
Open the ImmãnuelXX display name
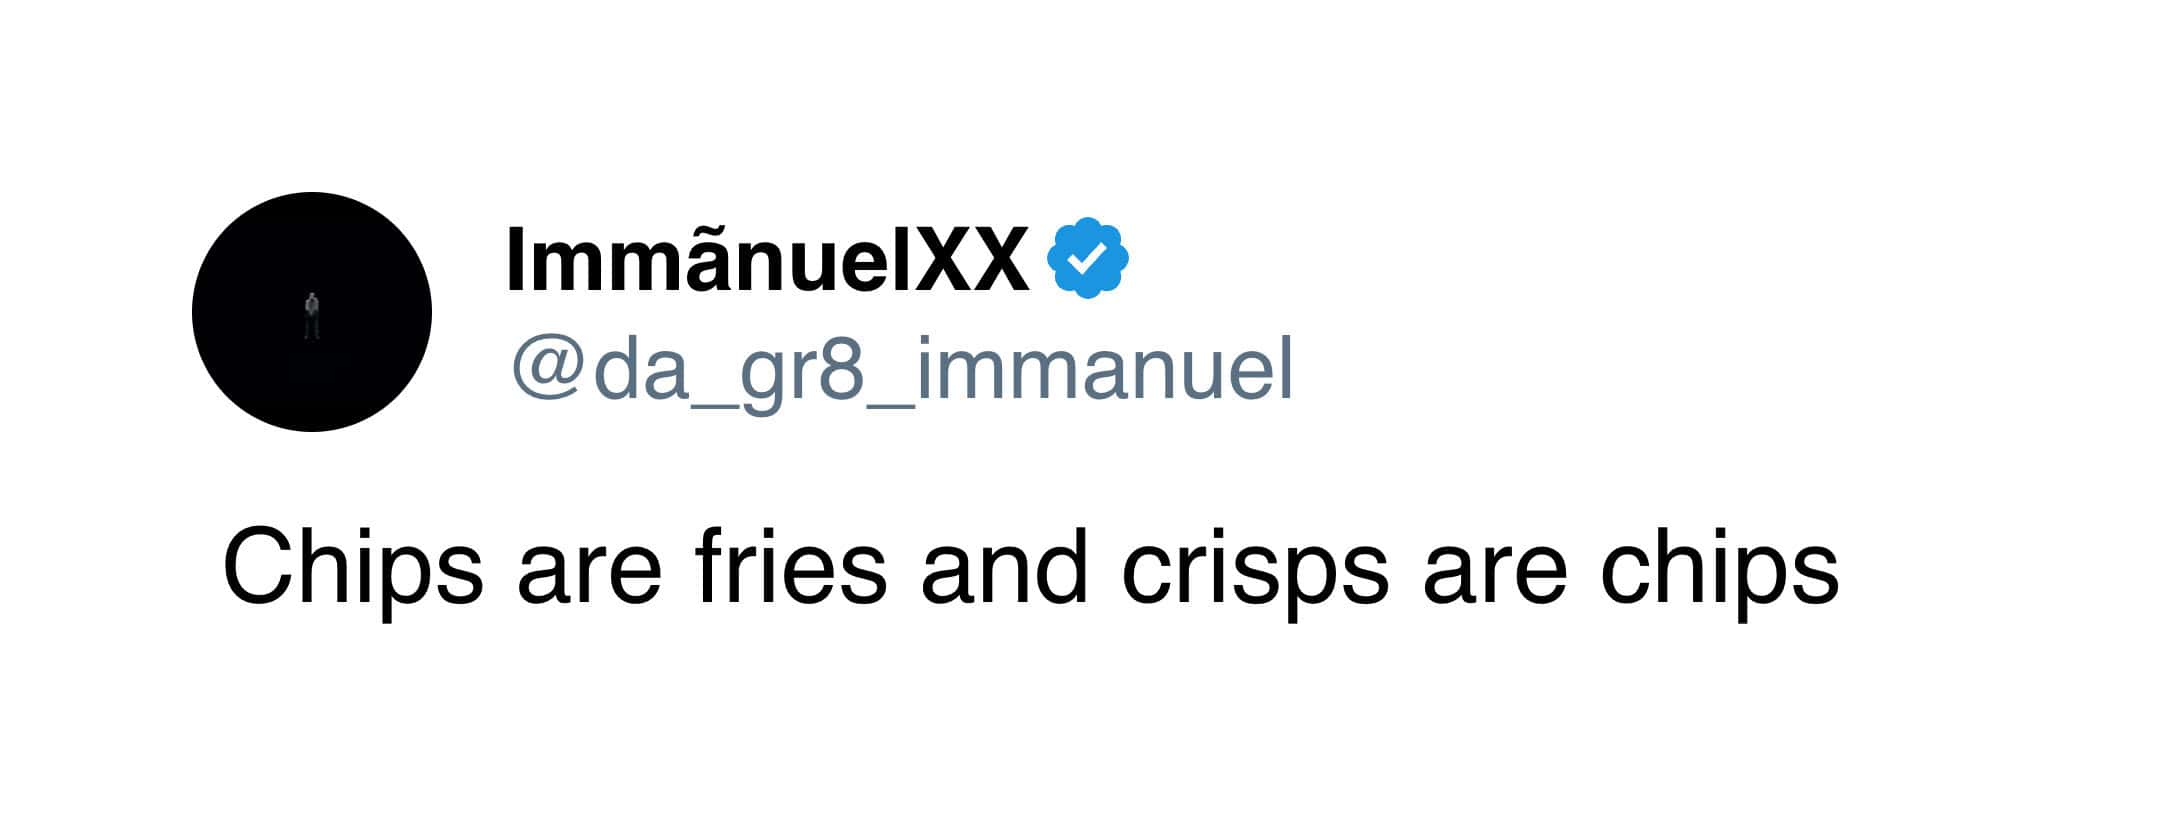point(767,260)
